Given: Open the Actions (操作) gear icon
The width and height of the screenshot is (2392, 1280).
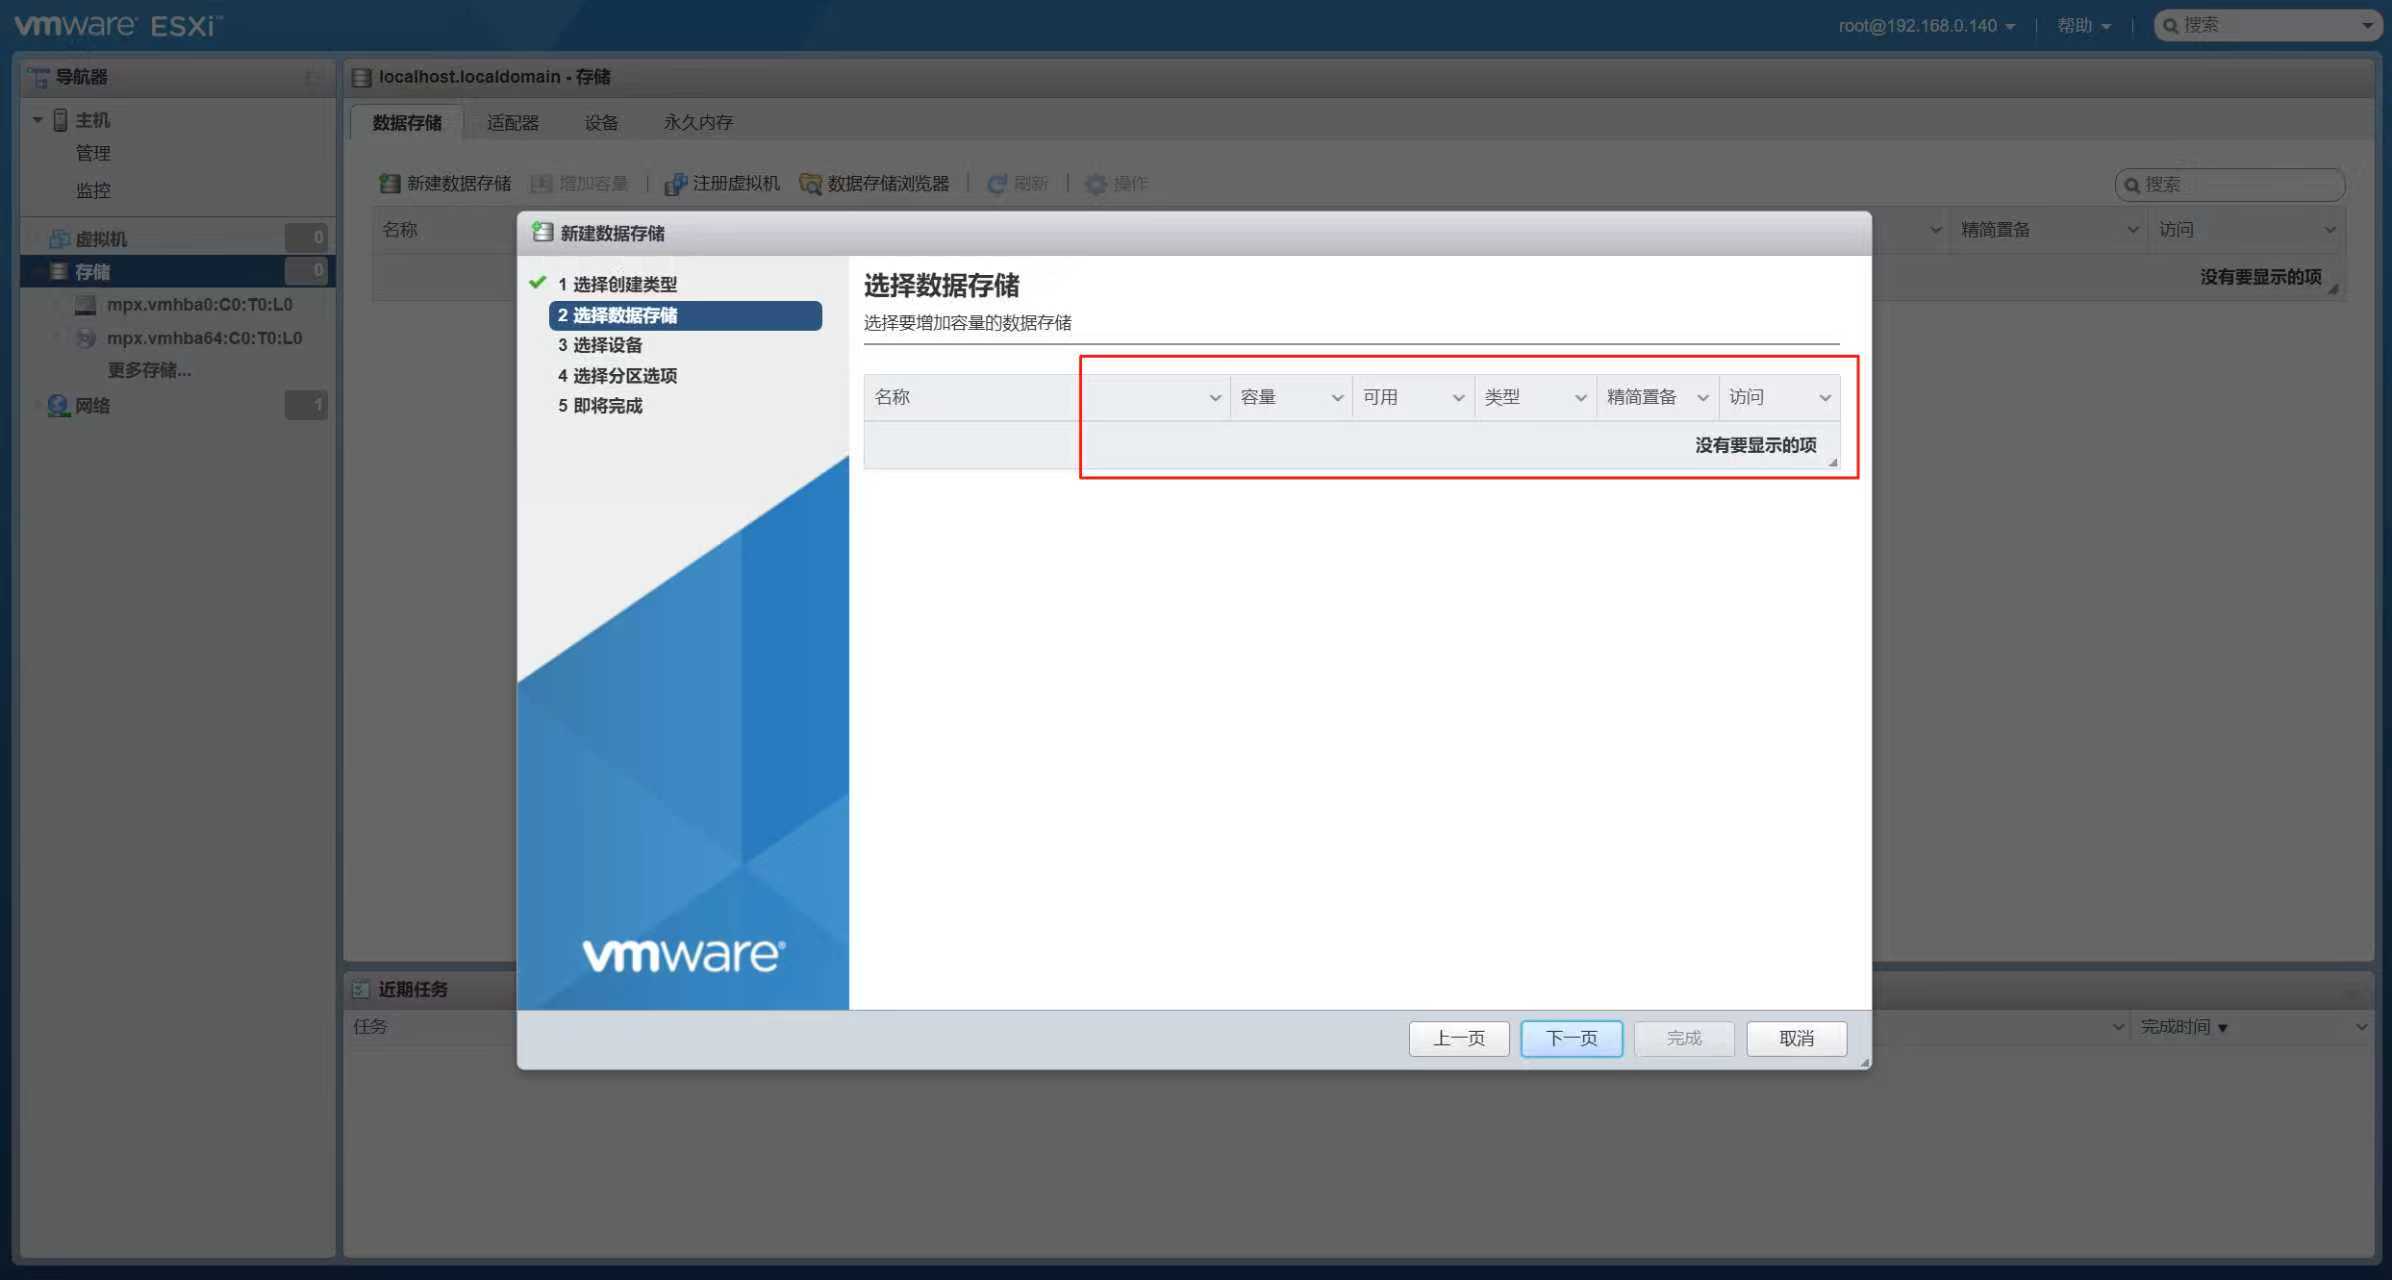Looking at the screenshot, I should (x=1096, y=184).
